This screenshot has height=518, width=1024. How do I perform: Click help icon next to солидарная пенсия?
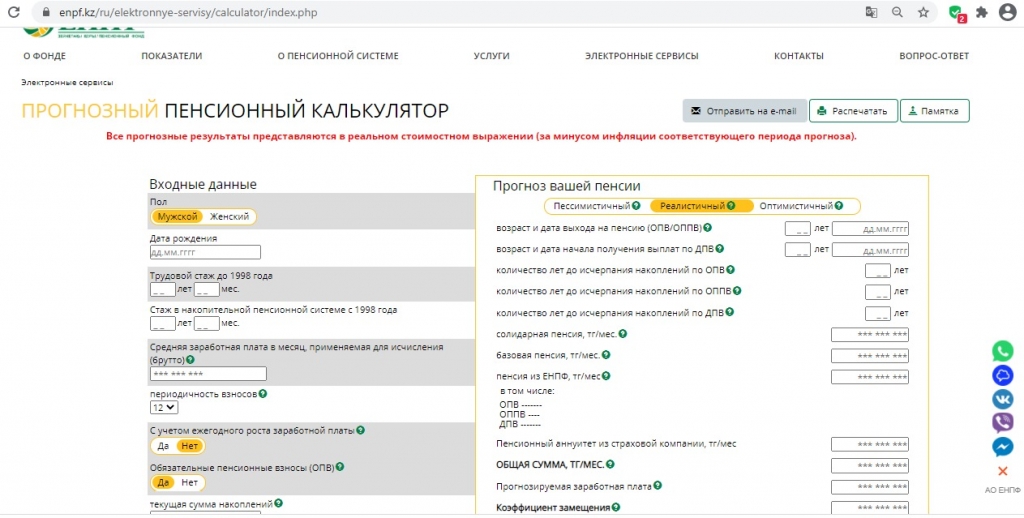[623, 334]
